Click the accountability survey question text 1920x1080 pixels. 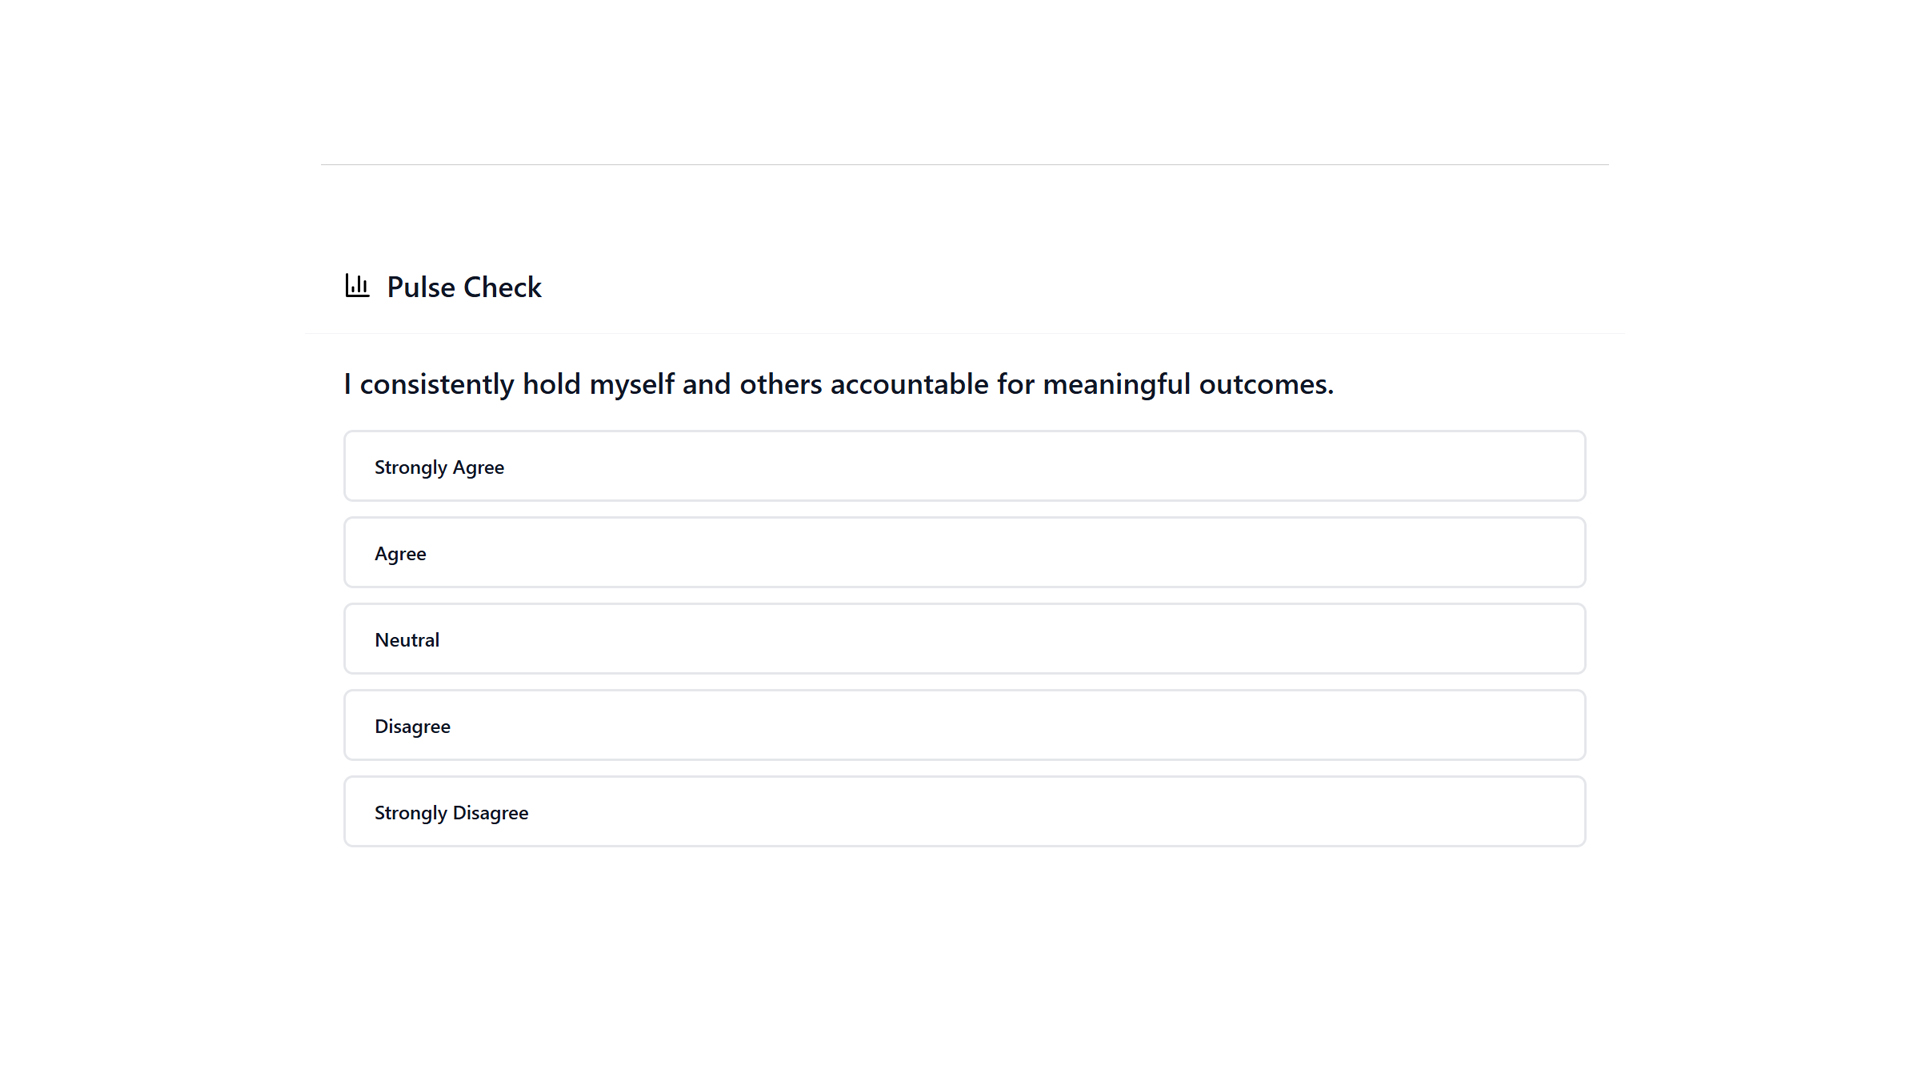[x=838, y=384]
